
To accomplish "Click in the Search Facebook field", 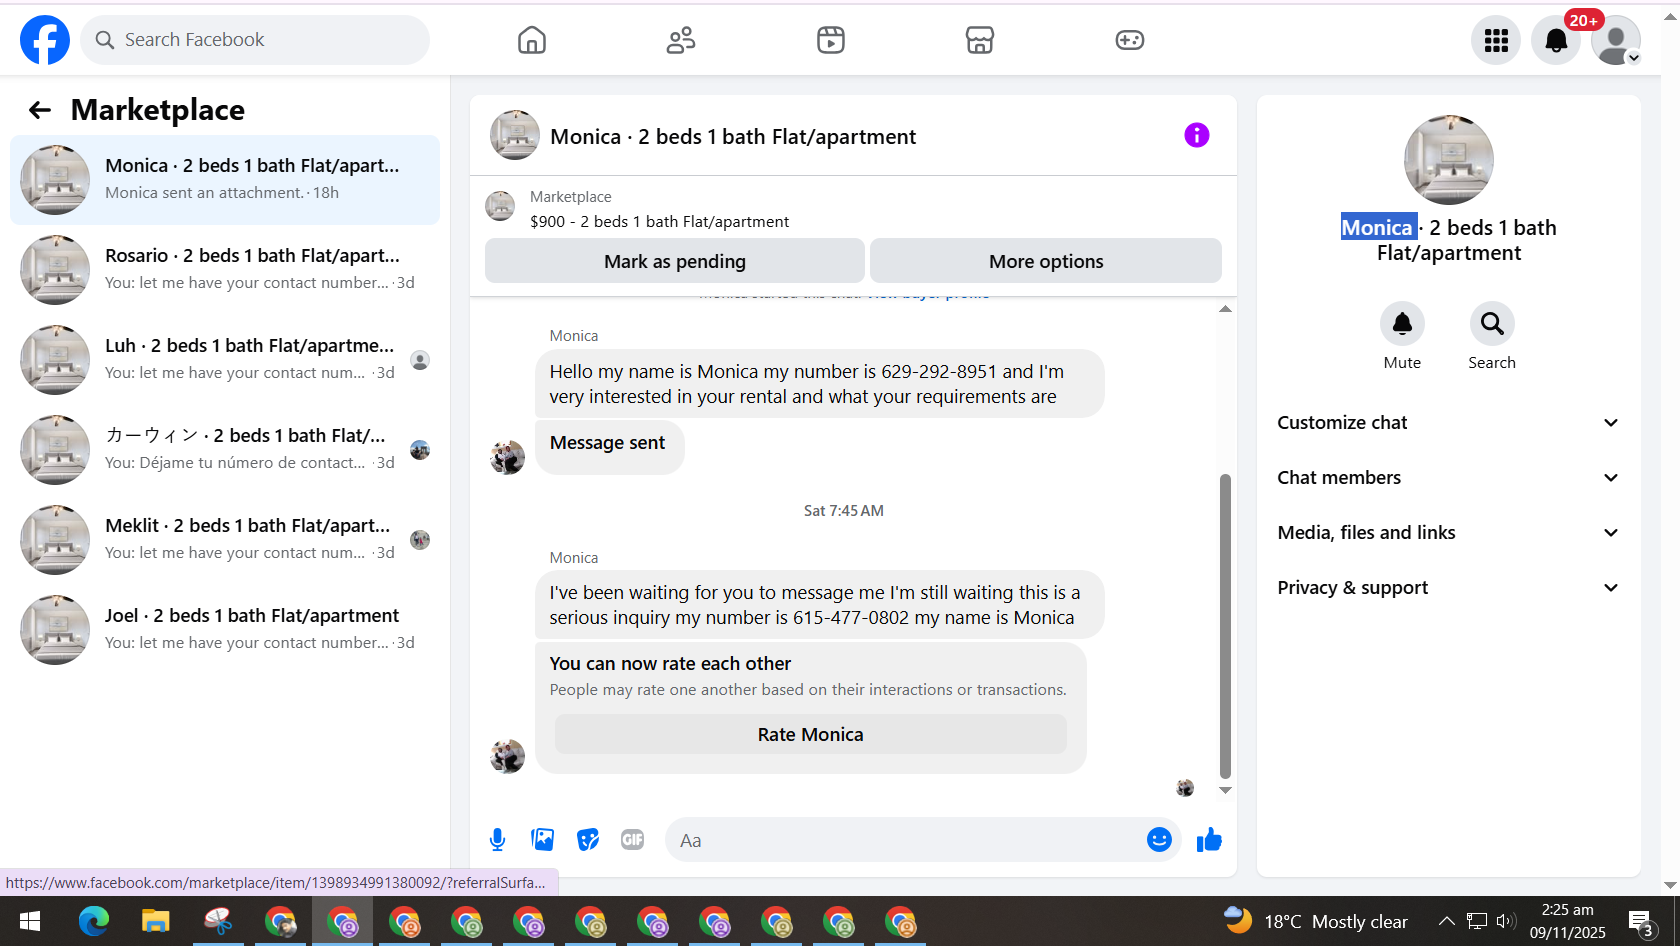I will (x=255, y=40).
